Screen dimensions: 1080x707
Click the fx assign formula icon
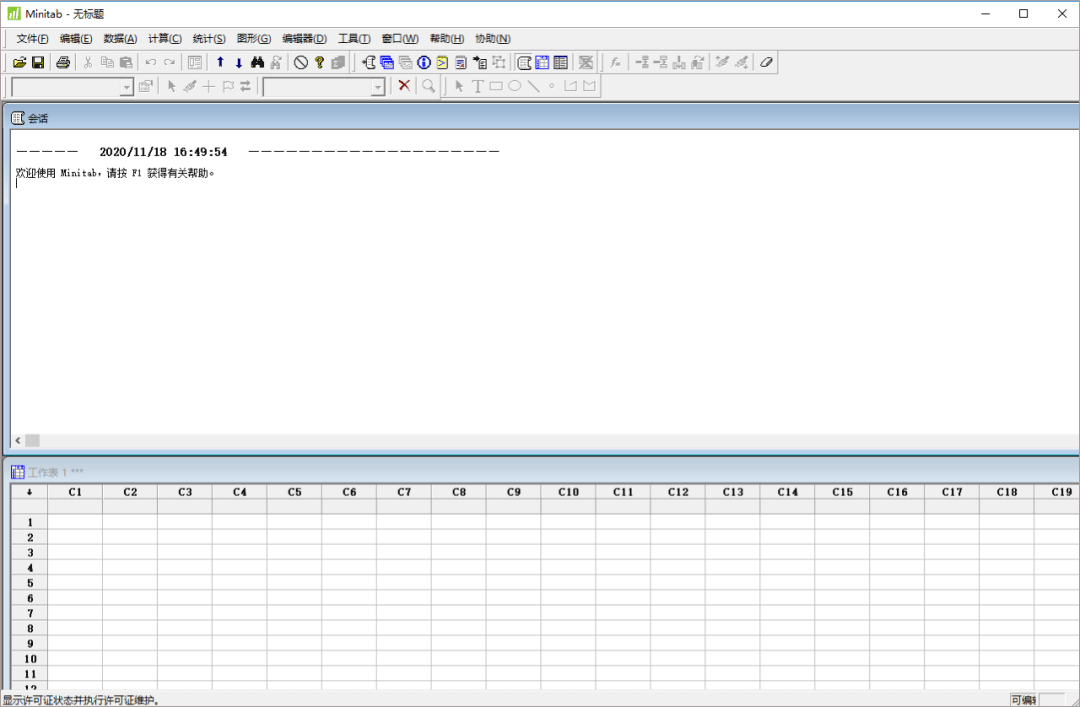pyautogui.click(x=616, y=63)
